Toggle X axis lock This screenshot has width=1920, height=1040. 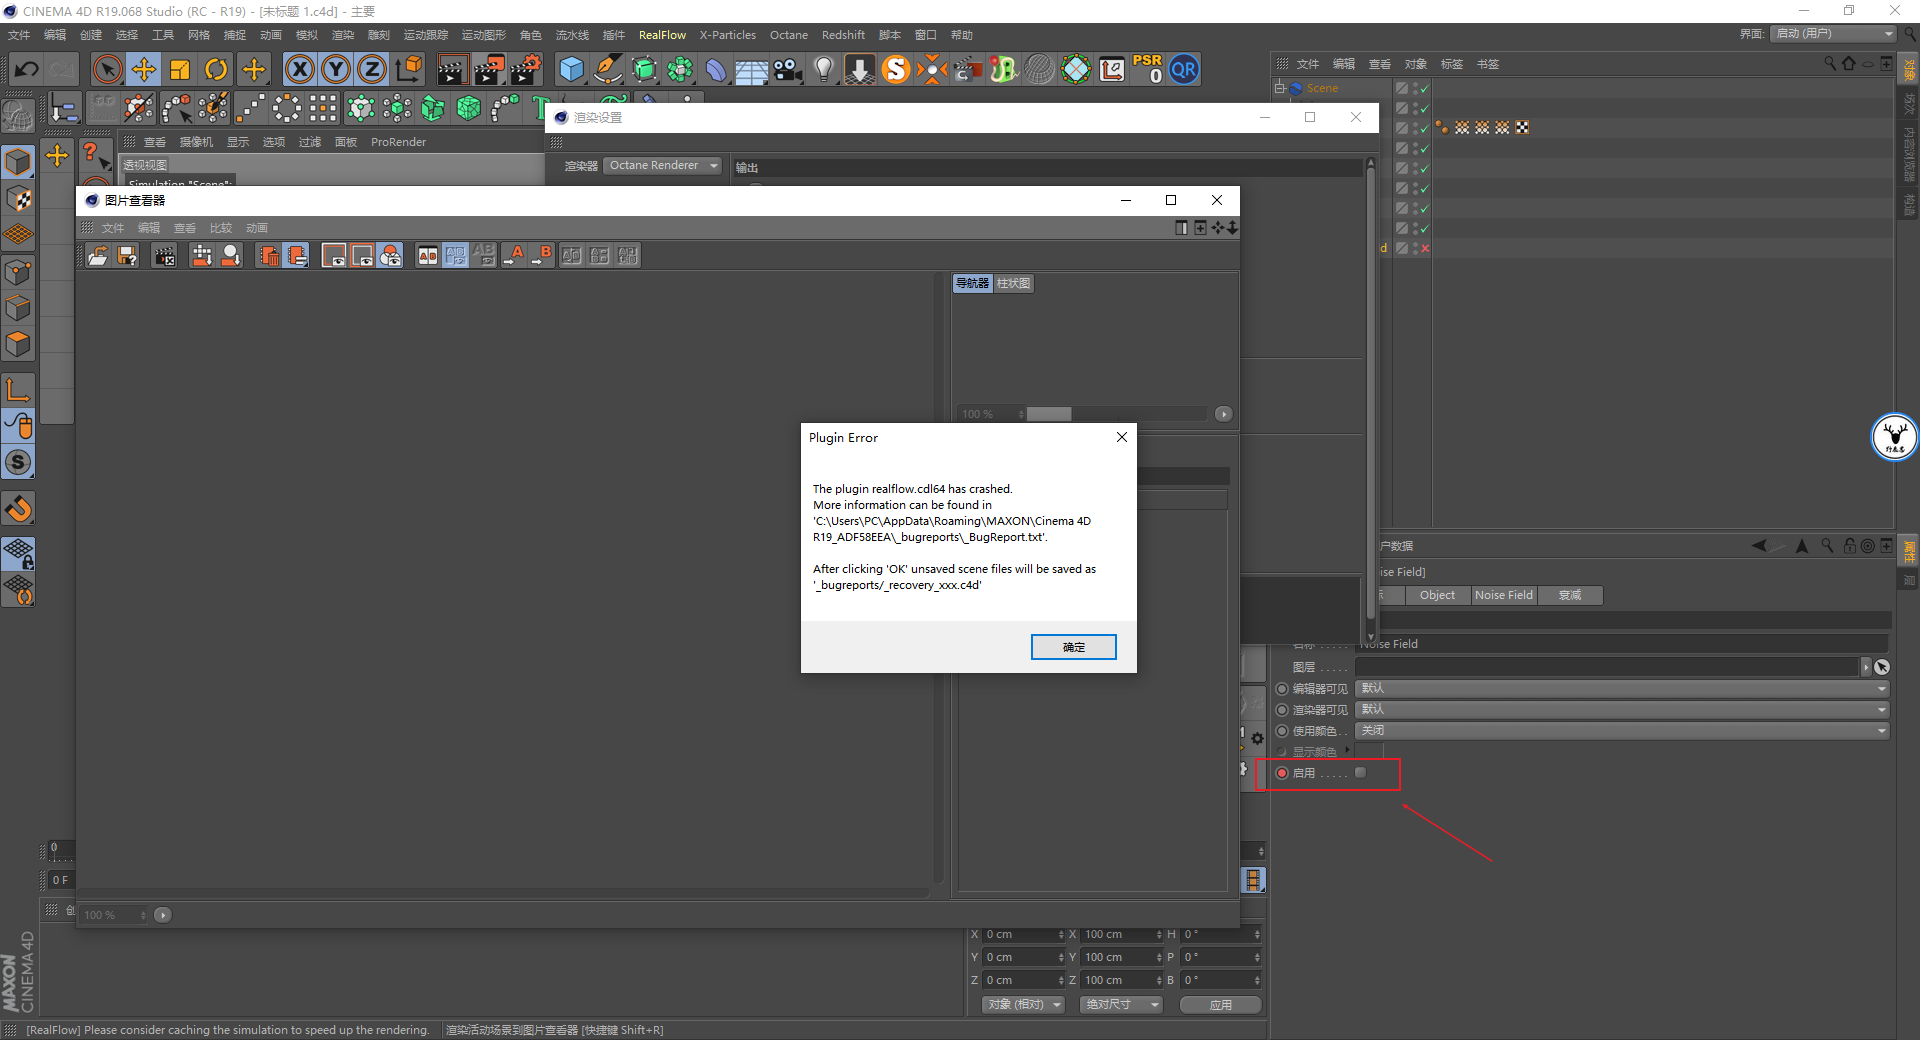299,69
